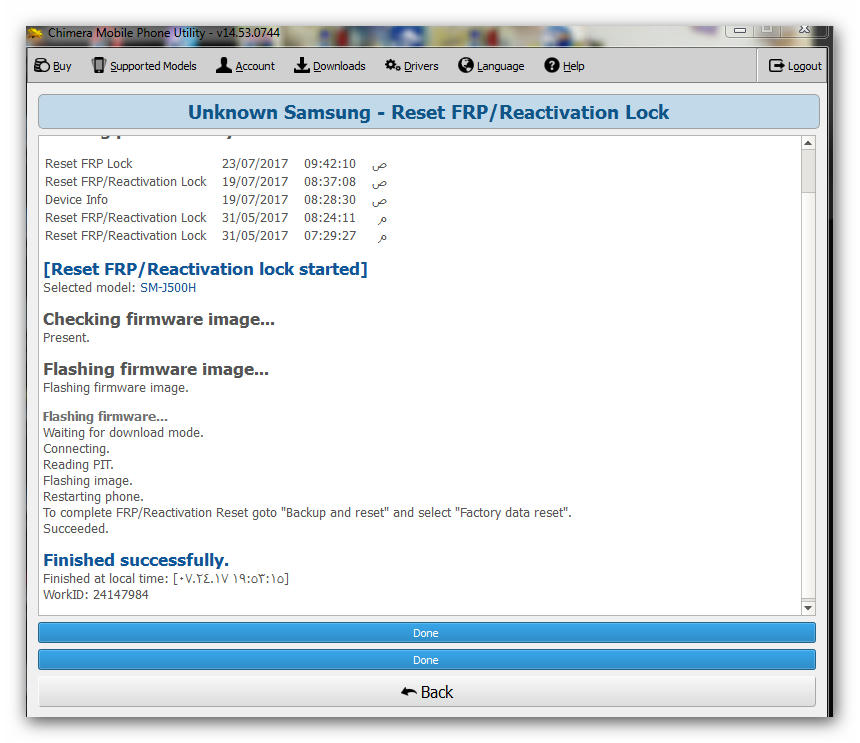Select the history entry timed 08:37:08
This screenshot has height=743, width=860.
[x=216, y=182]
